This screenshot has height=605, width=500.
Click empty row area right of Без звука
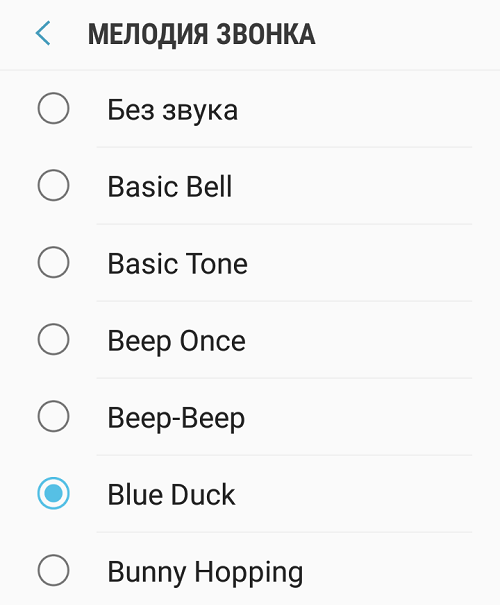tap(355, 109)
